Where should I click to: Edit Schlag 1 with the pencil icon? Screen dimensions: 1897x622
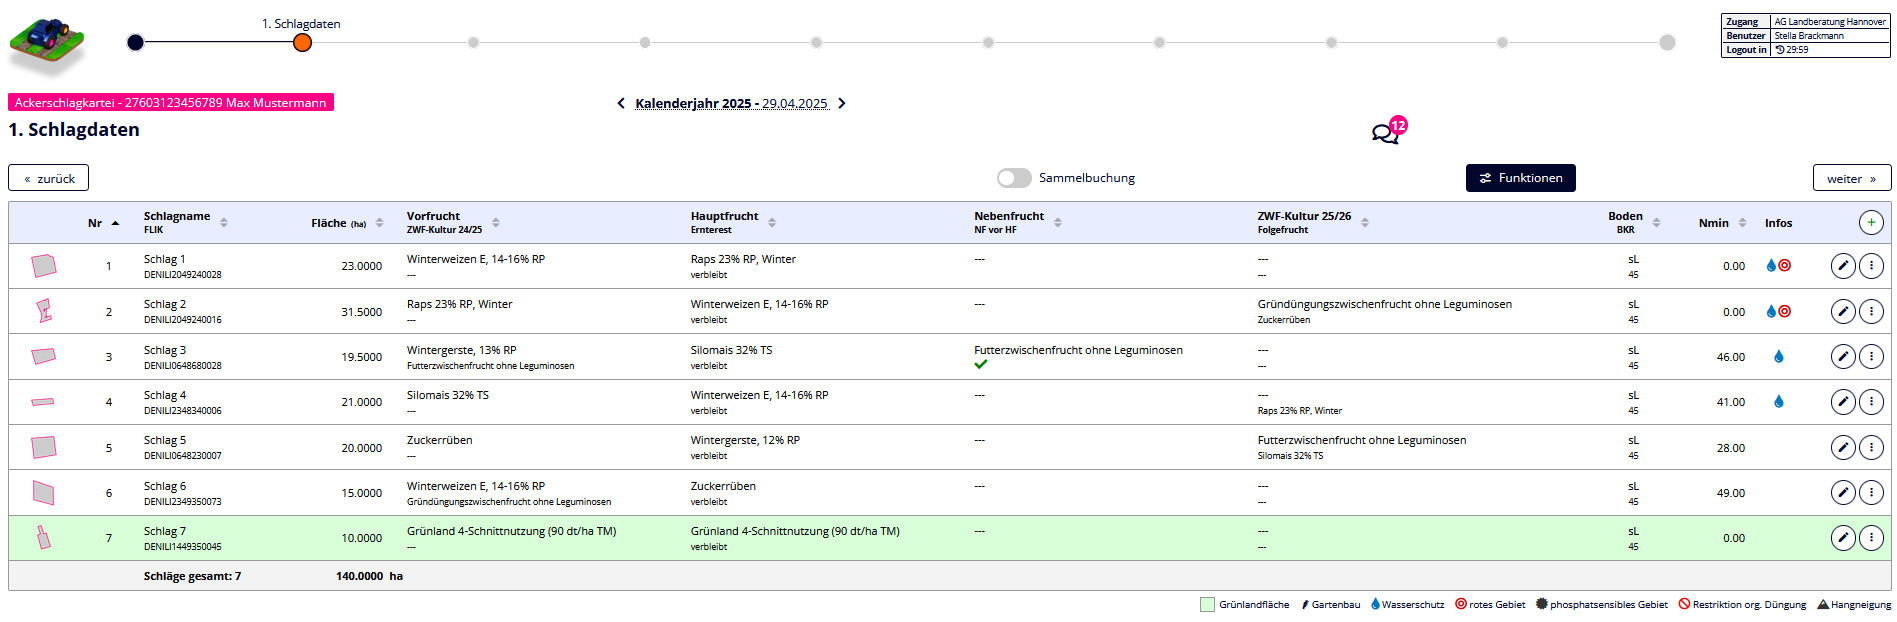coord(1843,266)
